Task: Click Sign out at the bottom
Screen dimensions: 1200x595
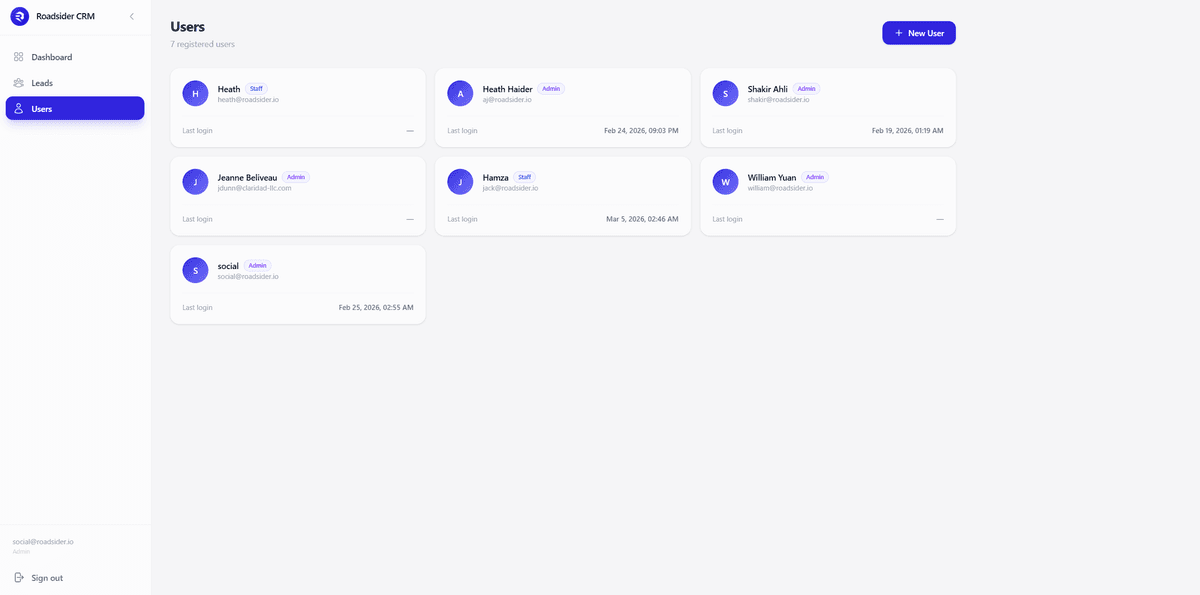Action: point(45,577)
